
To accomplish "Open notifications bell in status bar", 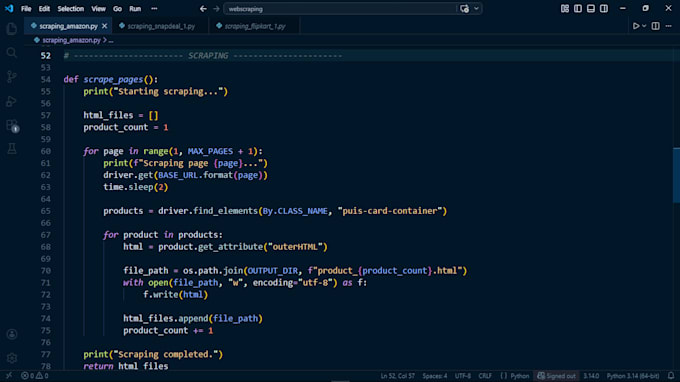I will click(671, 376).
